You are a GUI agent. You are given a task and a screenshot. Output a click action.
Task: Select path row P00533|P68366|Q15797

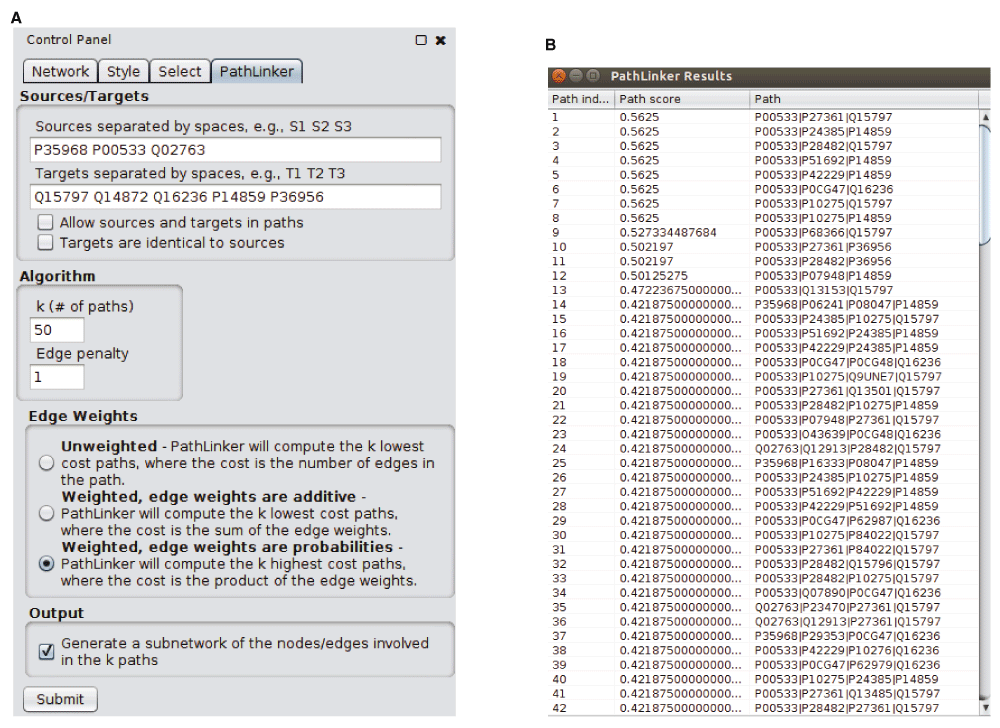(x=763, y=233)
